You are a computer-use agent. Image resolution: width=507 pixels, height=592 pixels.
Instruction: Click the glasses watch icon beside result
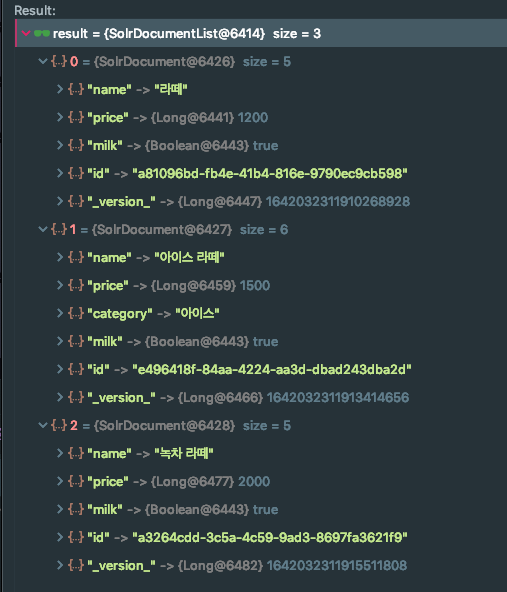(42, 34)
